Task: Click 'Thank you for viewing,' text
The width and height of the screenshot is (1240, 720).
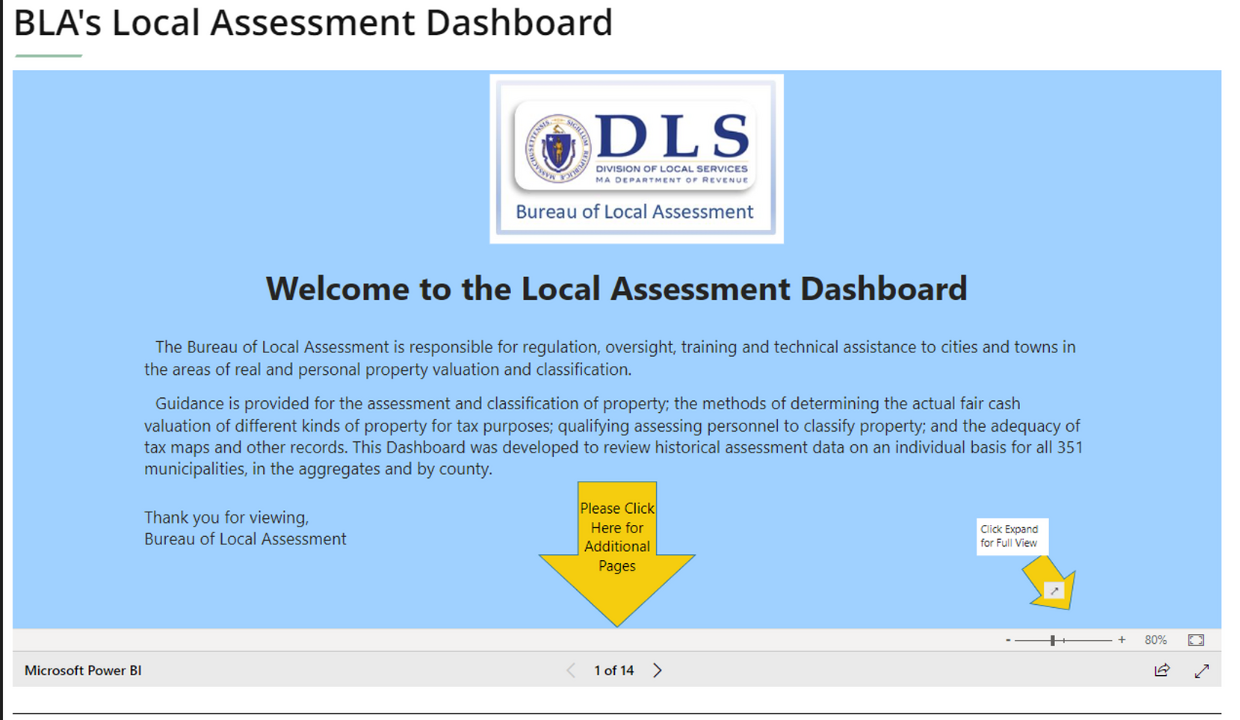Action: click(x=226, y=517)
